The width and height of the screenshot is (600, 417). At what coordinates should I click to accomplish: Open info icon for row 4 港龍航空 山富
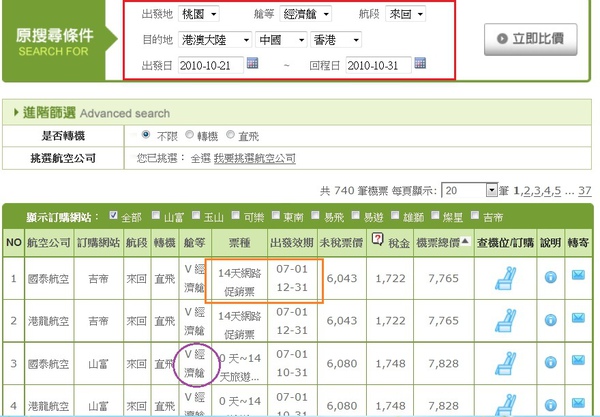coord(551,404)
